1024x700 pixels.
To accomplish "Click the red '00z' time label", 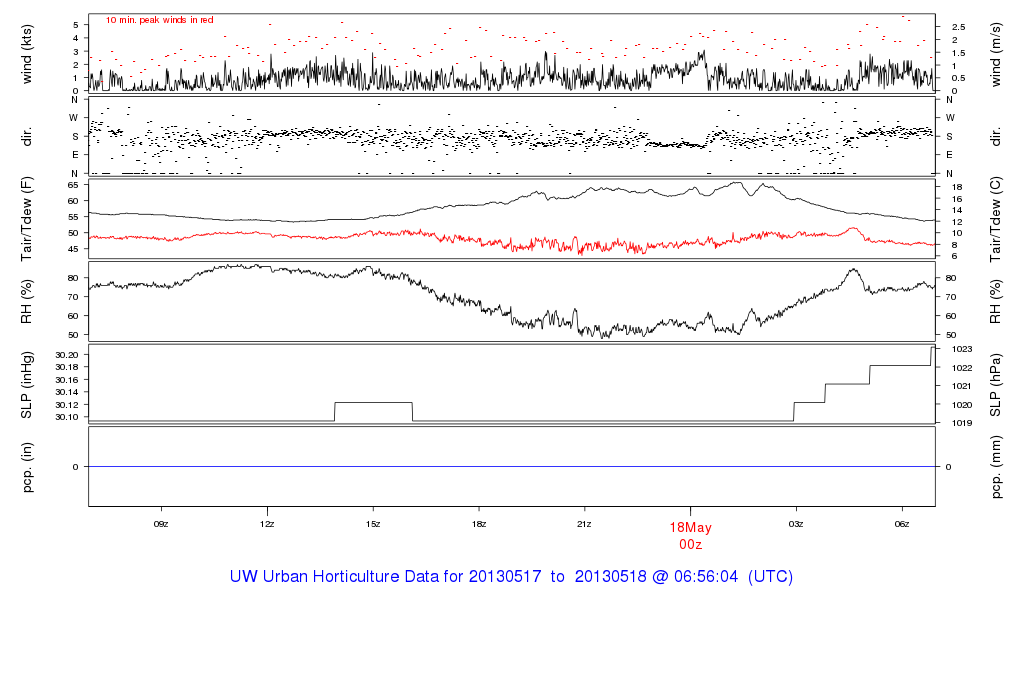I will pos(690,545).
